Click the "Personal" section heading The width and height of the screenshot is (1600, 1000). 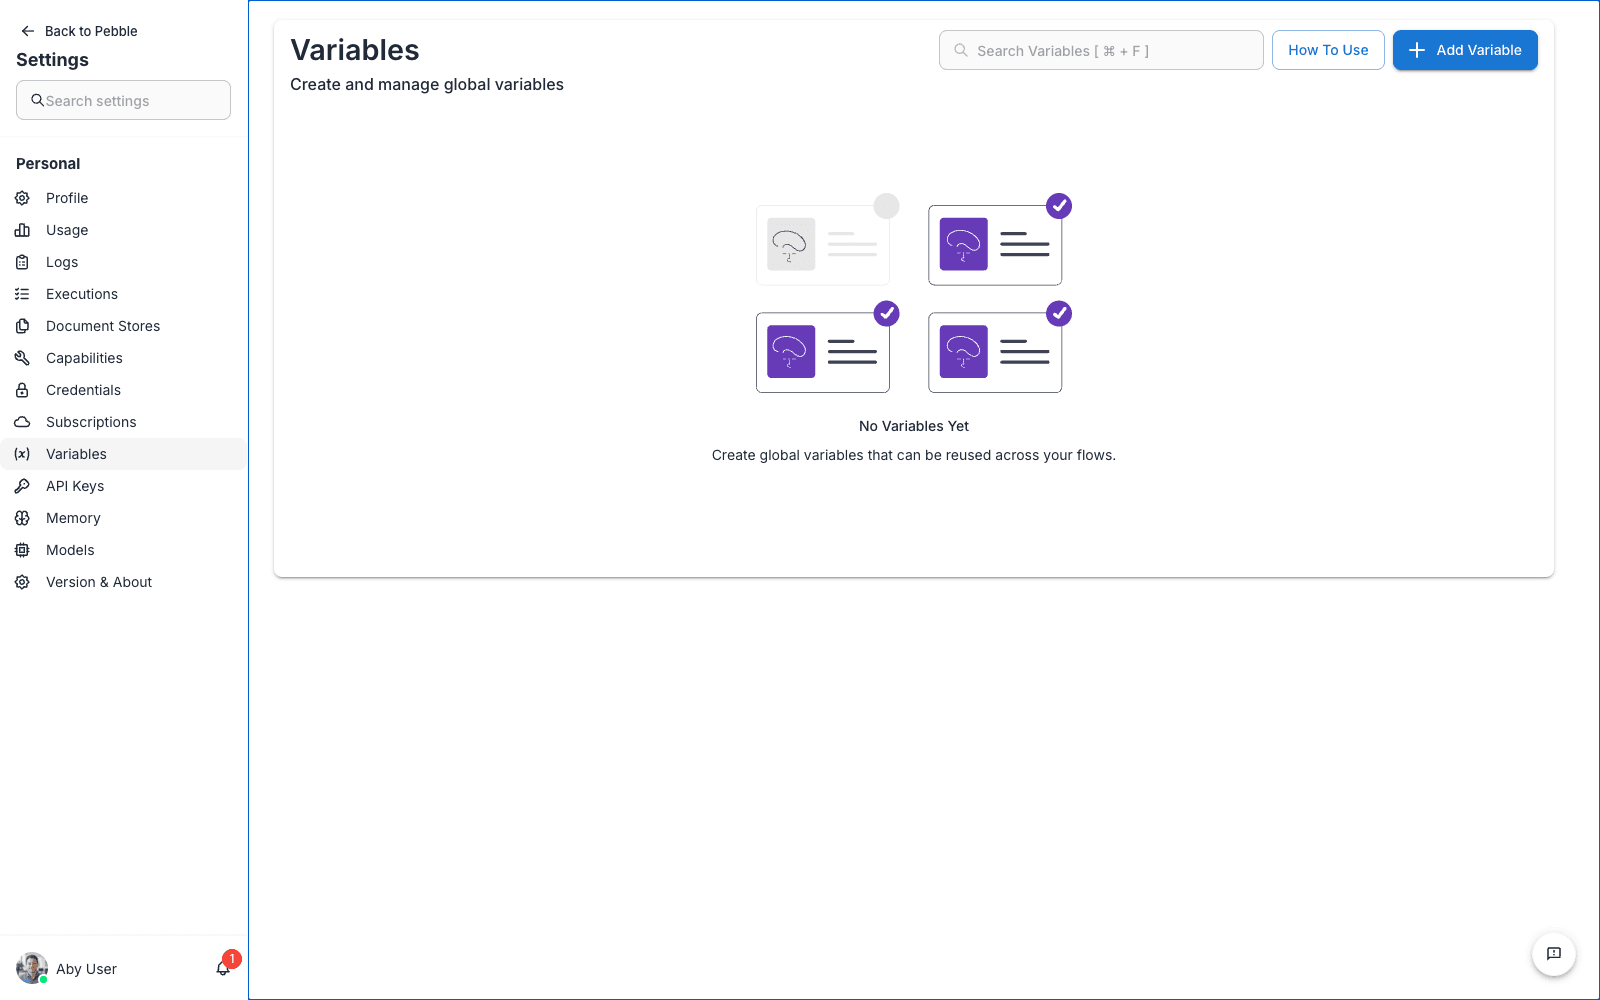pos(48,164)
